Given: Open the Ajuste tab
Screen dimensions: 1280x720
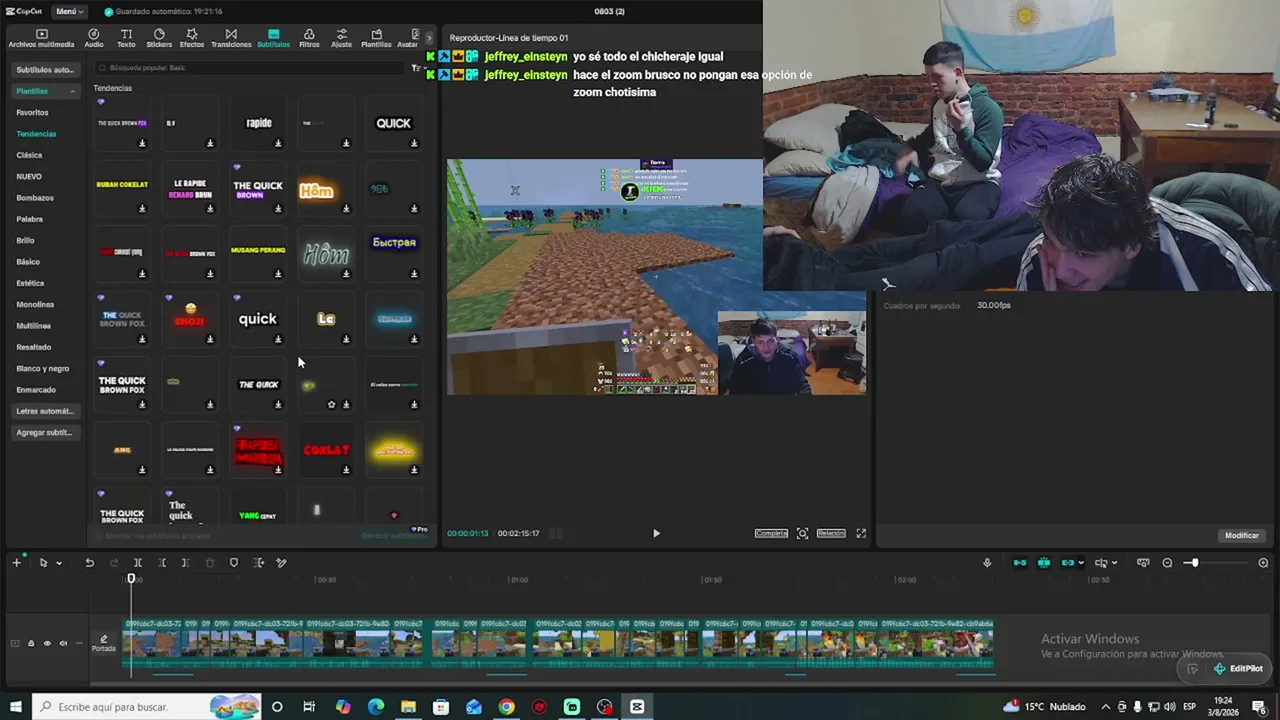Looking at the screenshot, I should pyautogui.click(x=342, y=38).
